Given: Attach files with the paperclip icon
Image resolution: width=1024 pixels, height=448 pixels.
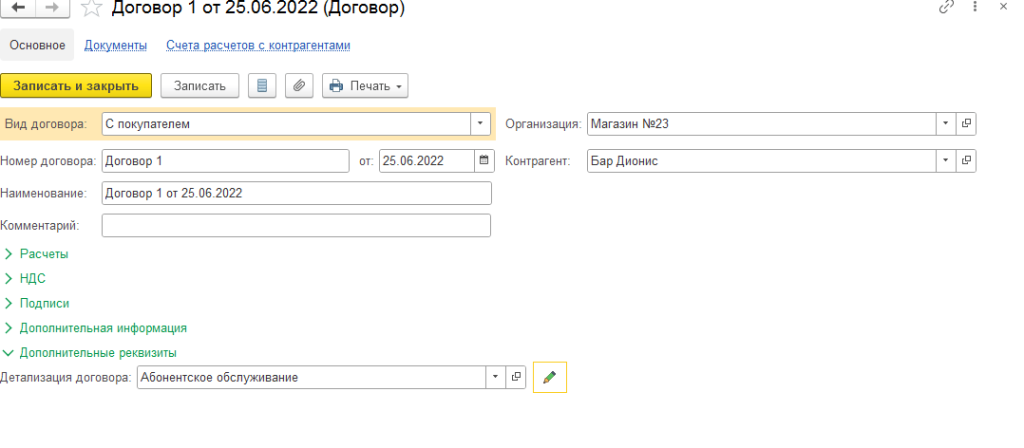Looking at the screenshot, I should 299,86.
